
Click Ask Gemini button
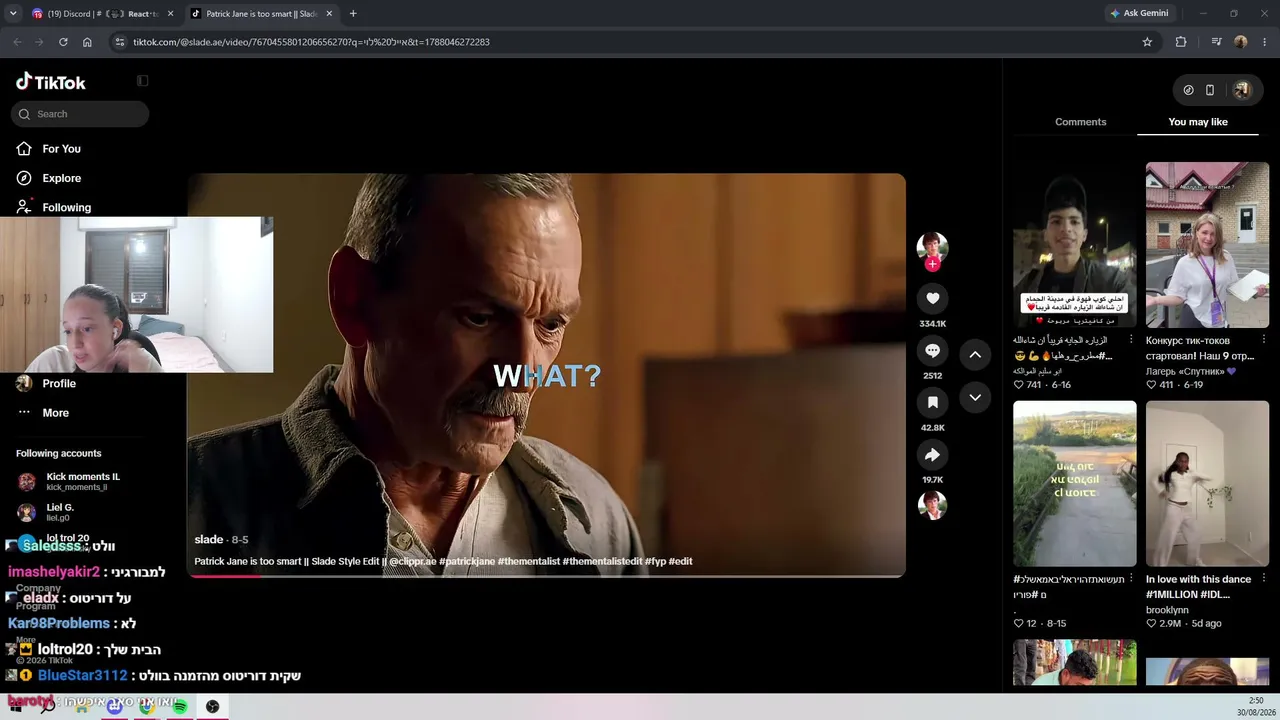coord(1139,14)
